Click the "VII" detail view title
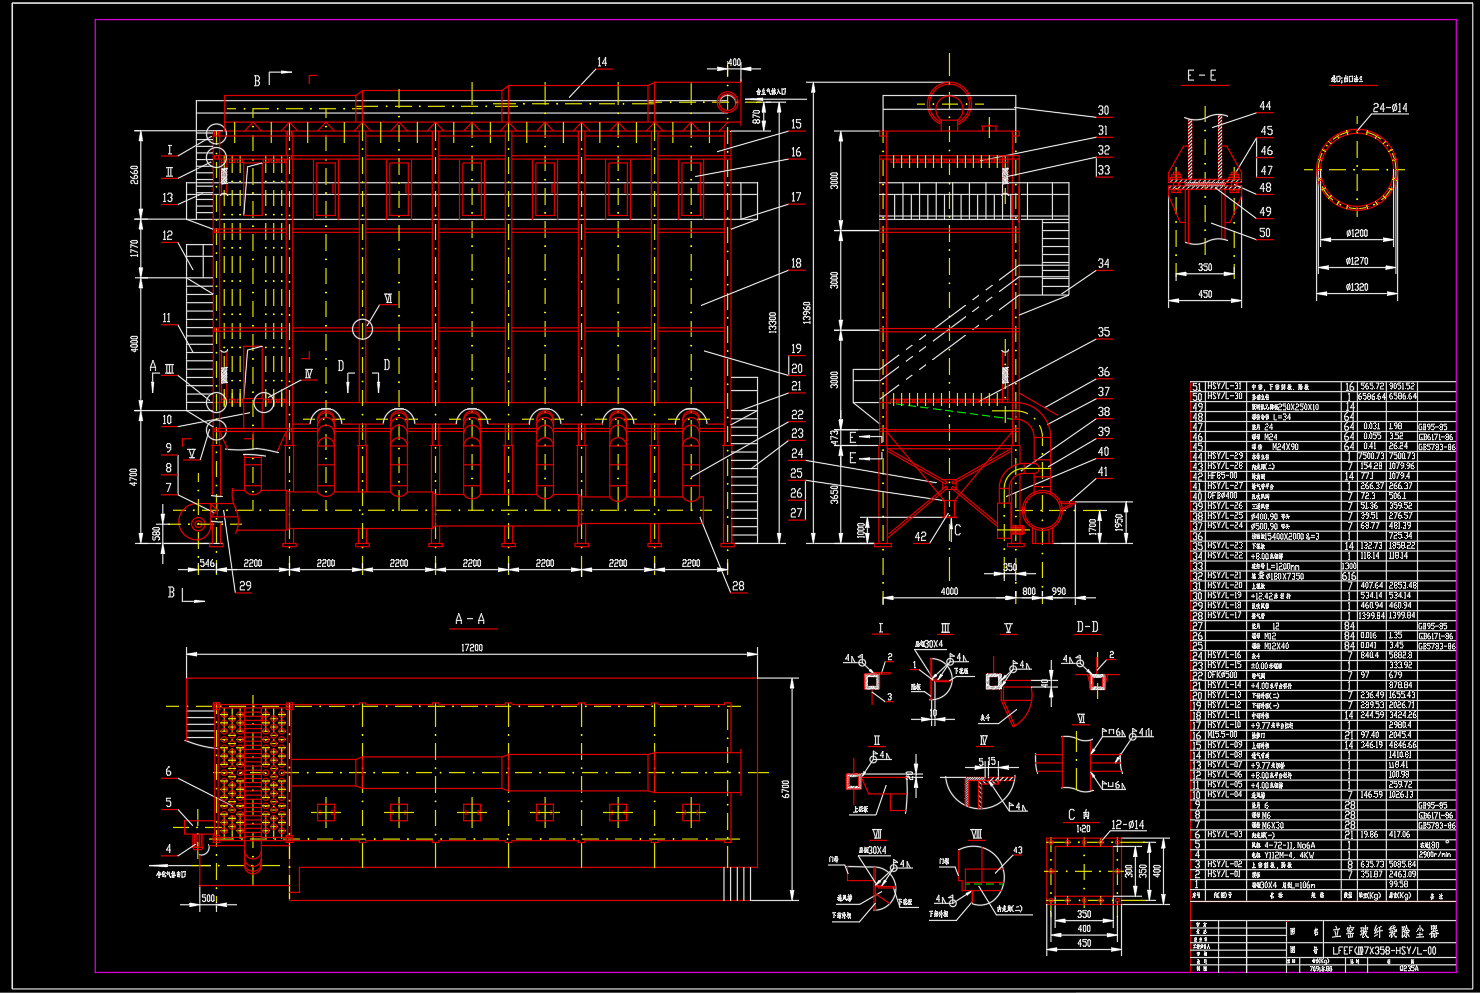This screenshot has height=993, width=1480. point(878,833)
